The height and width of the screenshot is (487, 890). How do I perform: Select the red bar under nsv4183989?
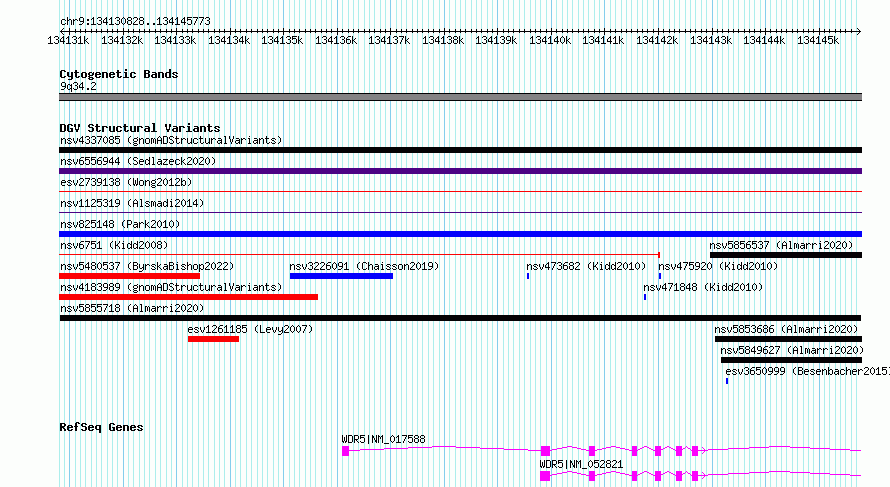(x=188, y=297)
